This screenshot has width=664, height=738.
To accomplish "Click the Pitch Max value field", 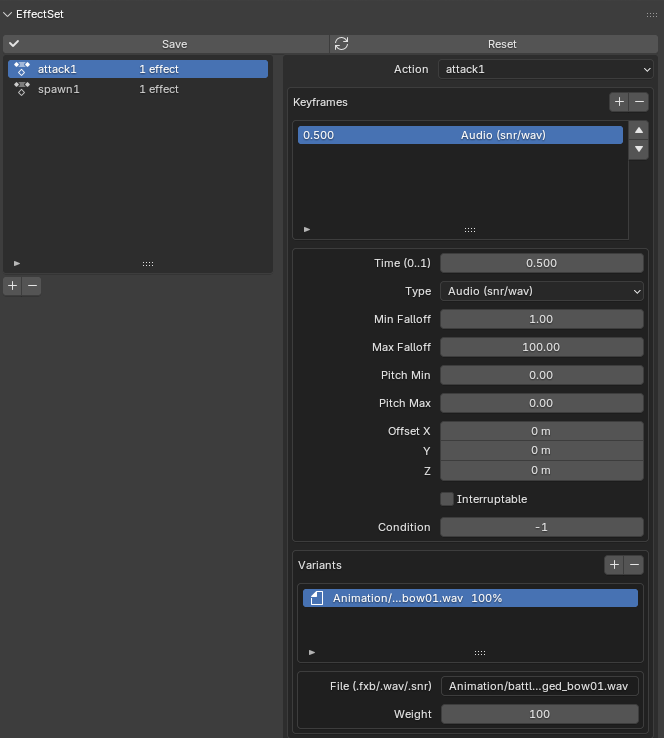I will click(x=542, y=403).
